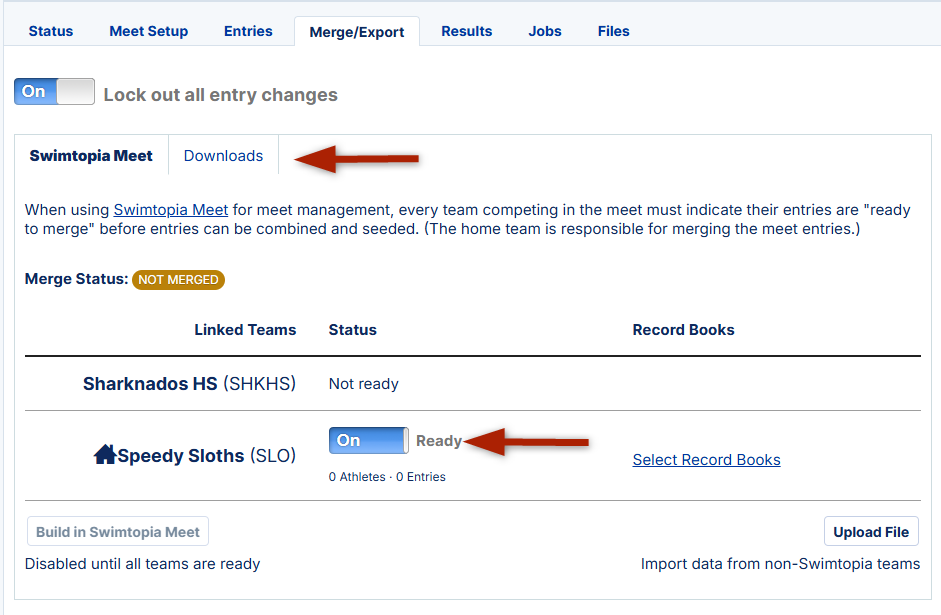Select the Swimtopia Meet sub-tab

(91, 156)
